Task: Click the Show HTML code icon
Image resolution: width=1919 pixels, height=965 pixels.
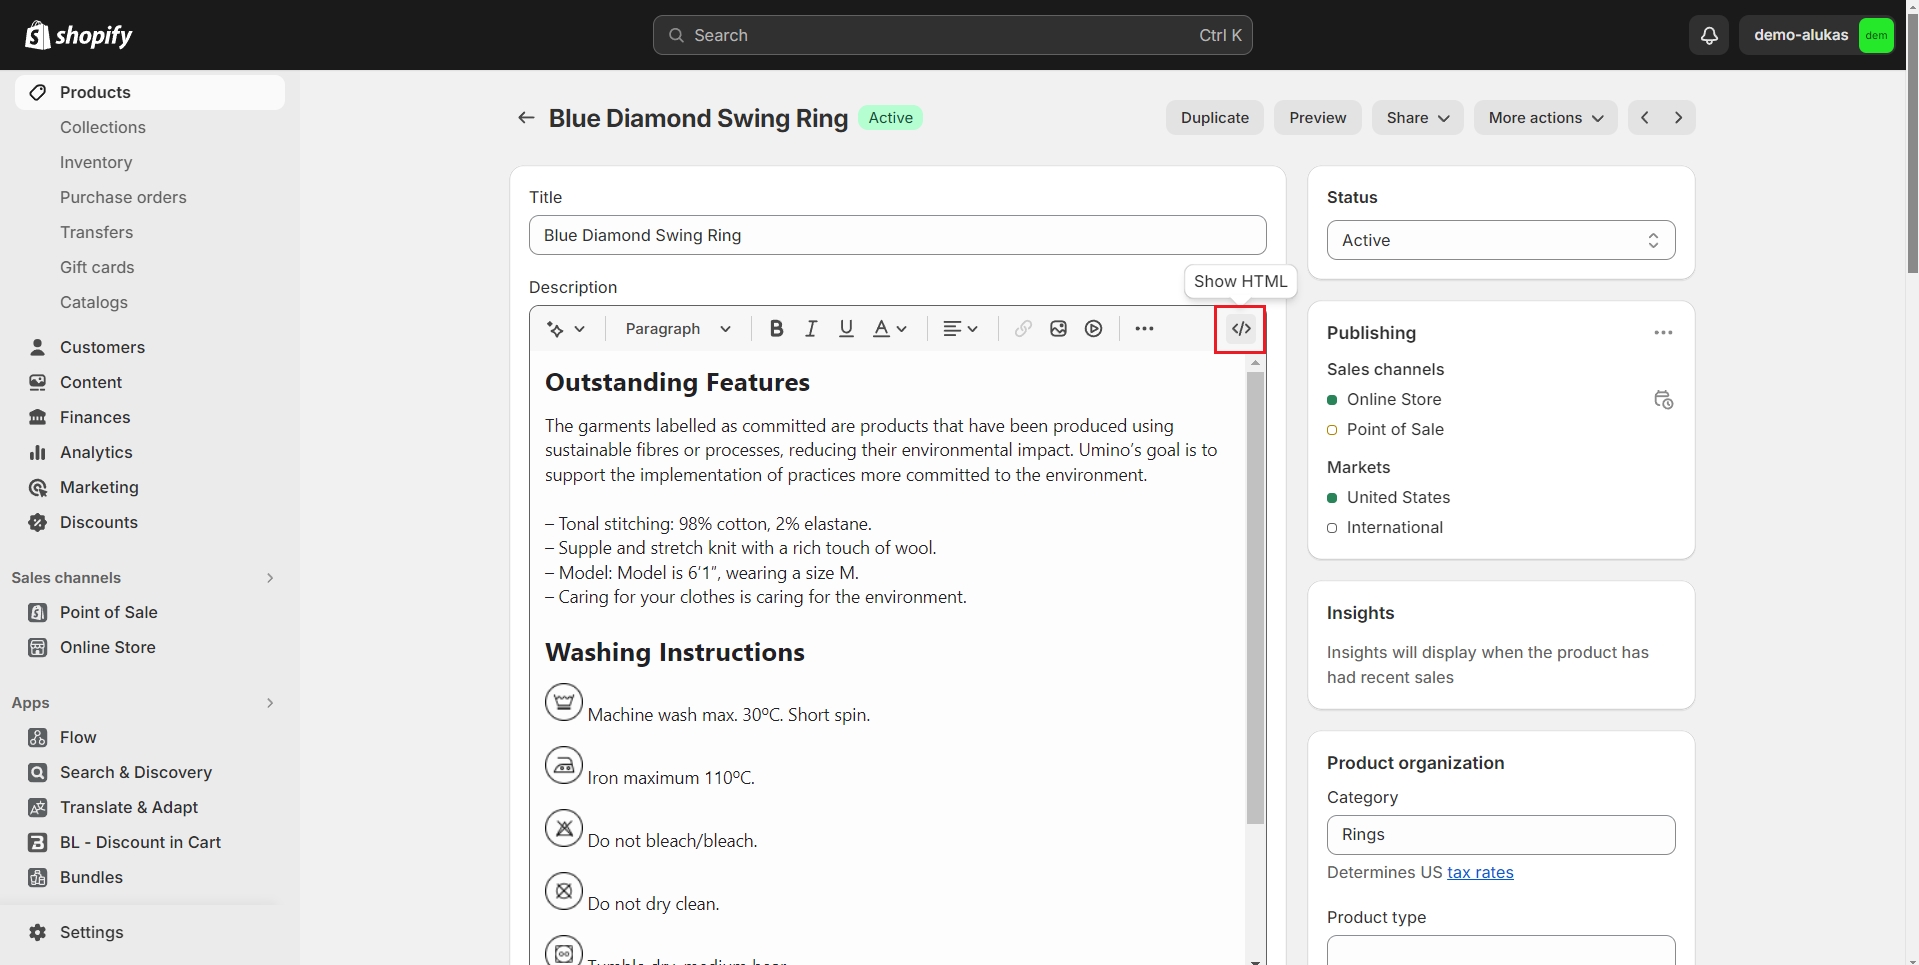Action: [x=1240, y=329]
